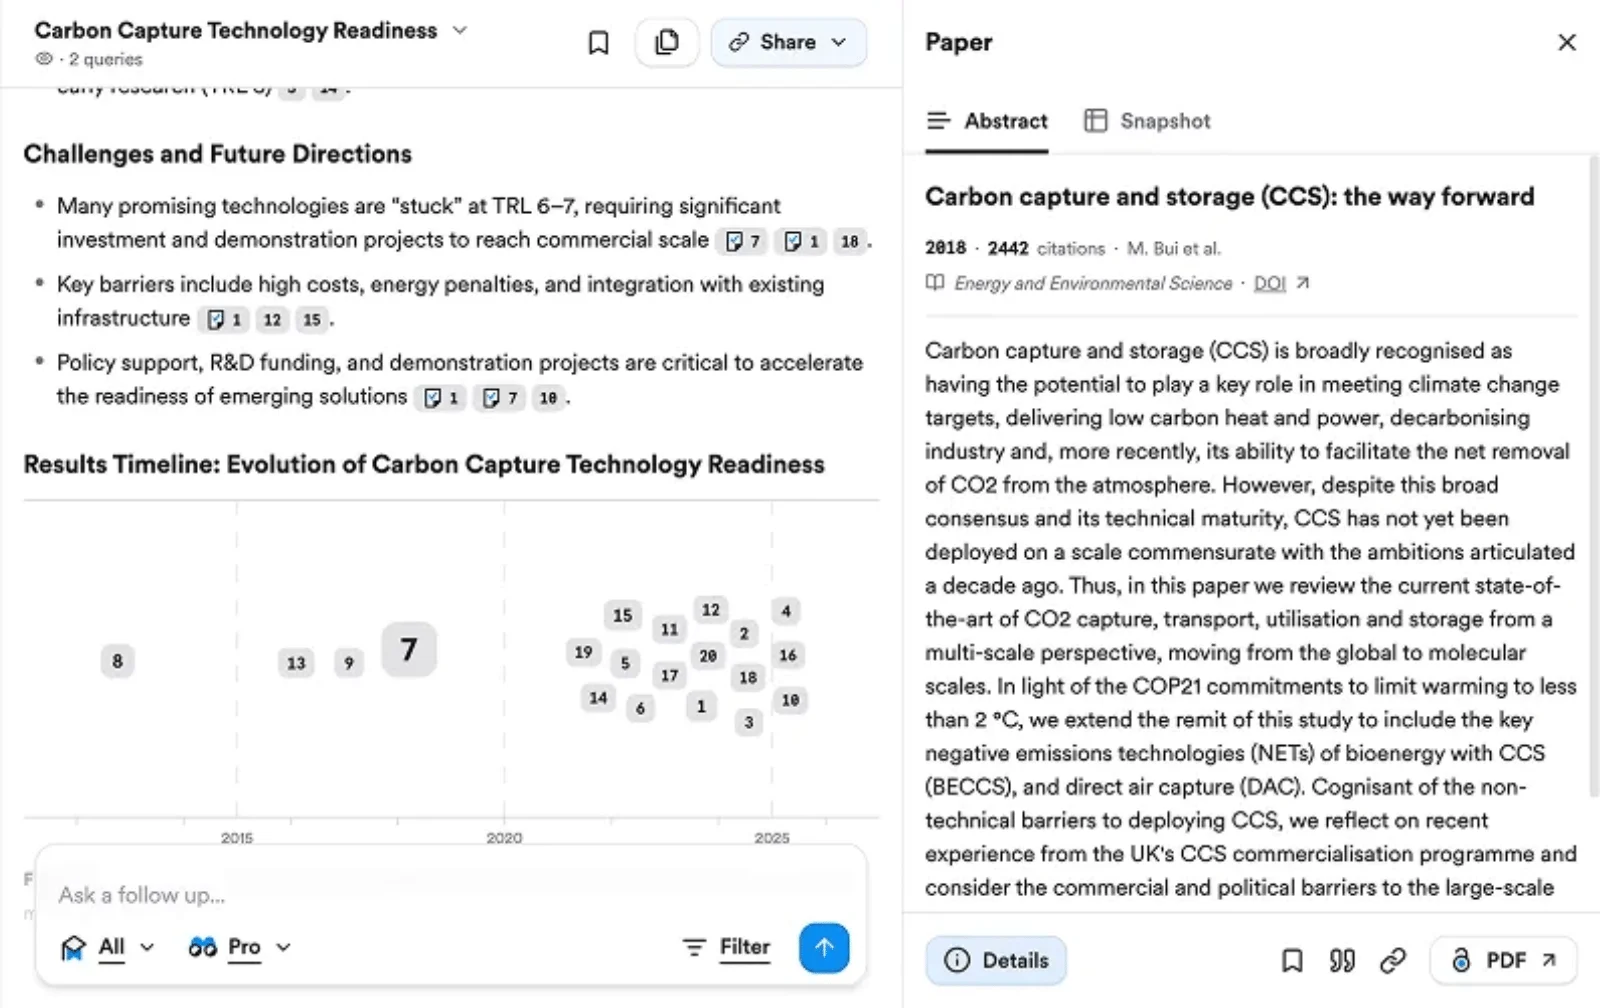Bookmark the Carbon Capture thread

tap(598, 43)
